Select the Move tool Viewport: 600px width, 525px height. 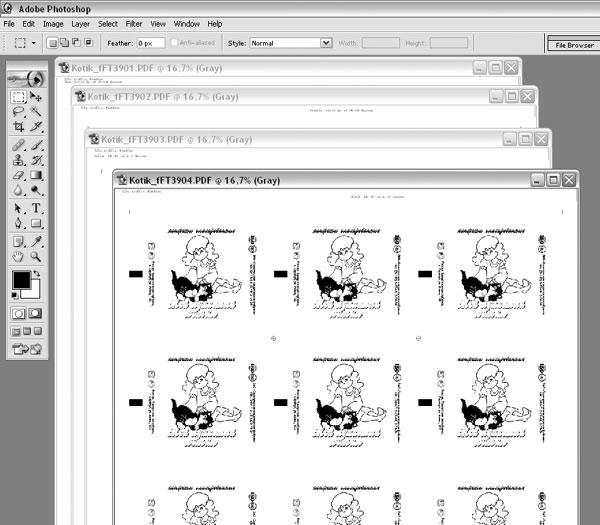coord(36,97)
